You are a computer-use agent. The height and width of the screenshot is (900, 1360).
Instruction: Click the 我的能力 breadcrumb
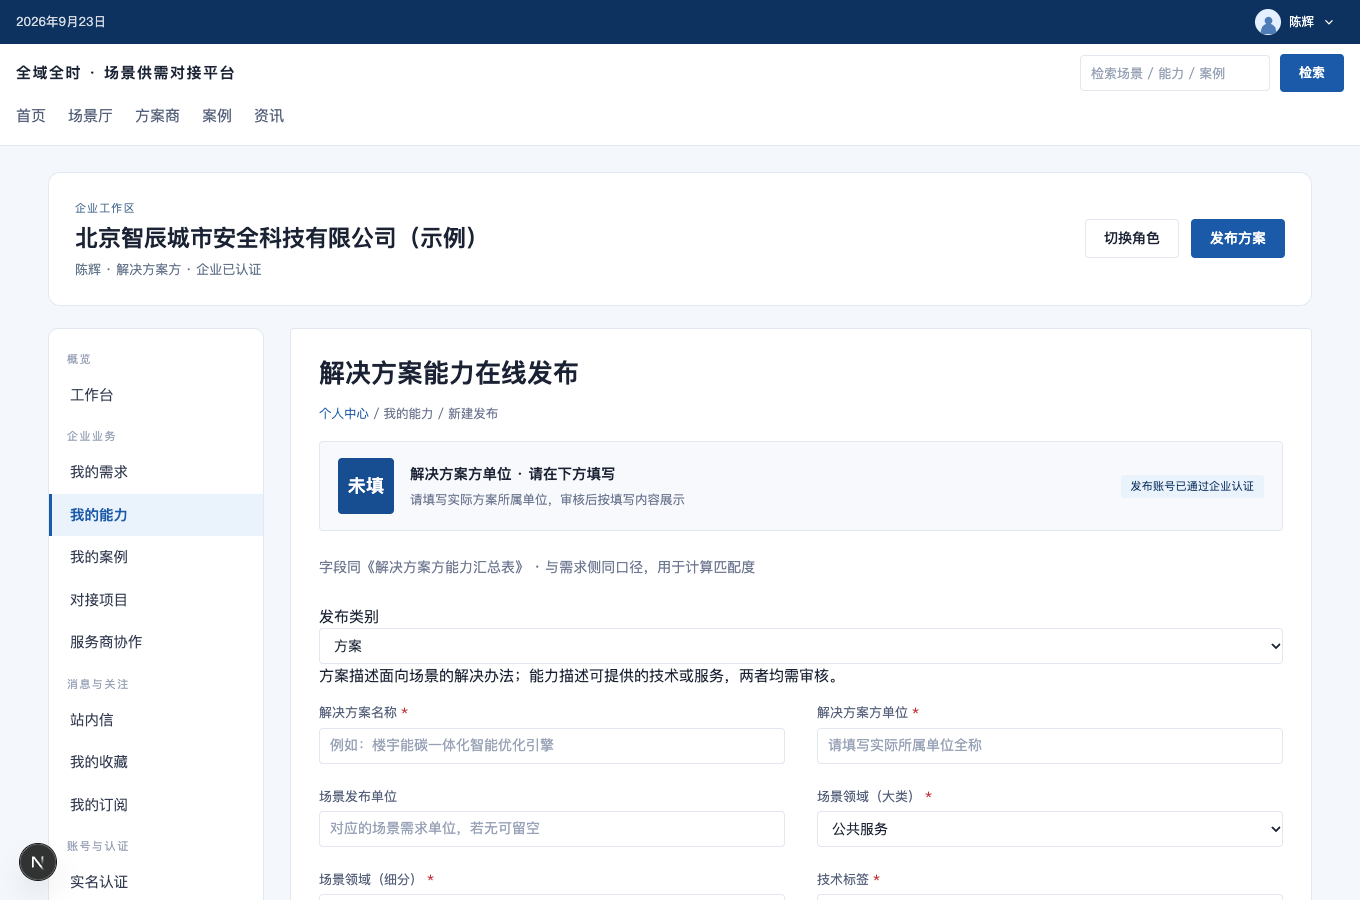pyautogui.click(x=408, y=413)
